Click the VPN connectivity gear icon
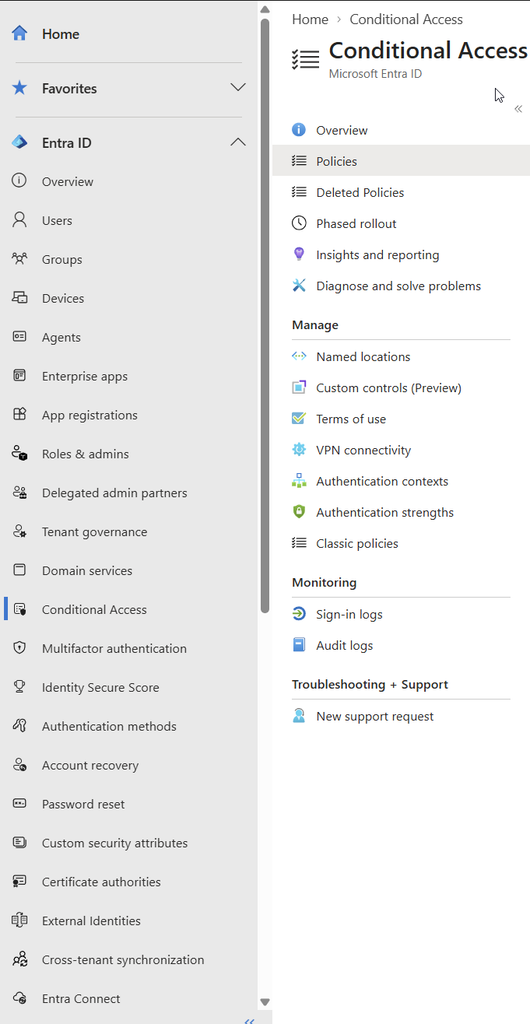This screenshot has height=1024, width=530. 299,450
